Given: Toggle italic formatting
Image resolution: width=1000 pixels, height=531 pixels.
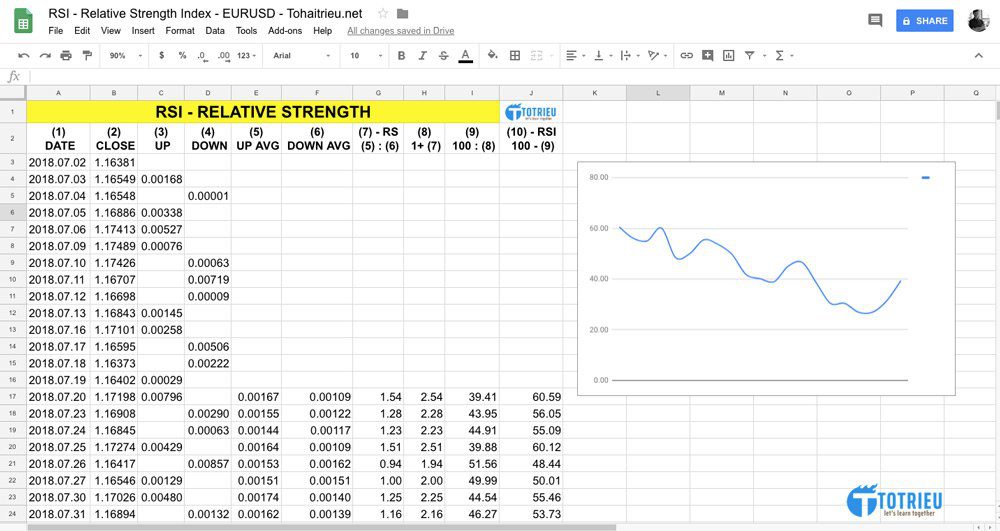Looking at the screenshot, I should [x=422, y=55].
